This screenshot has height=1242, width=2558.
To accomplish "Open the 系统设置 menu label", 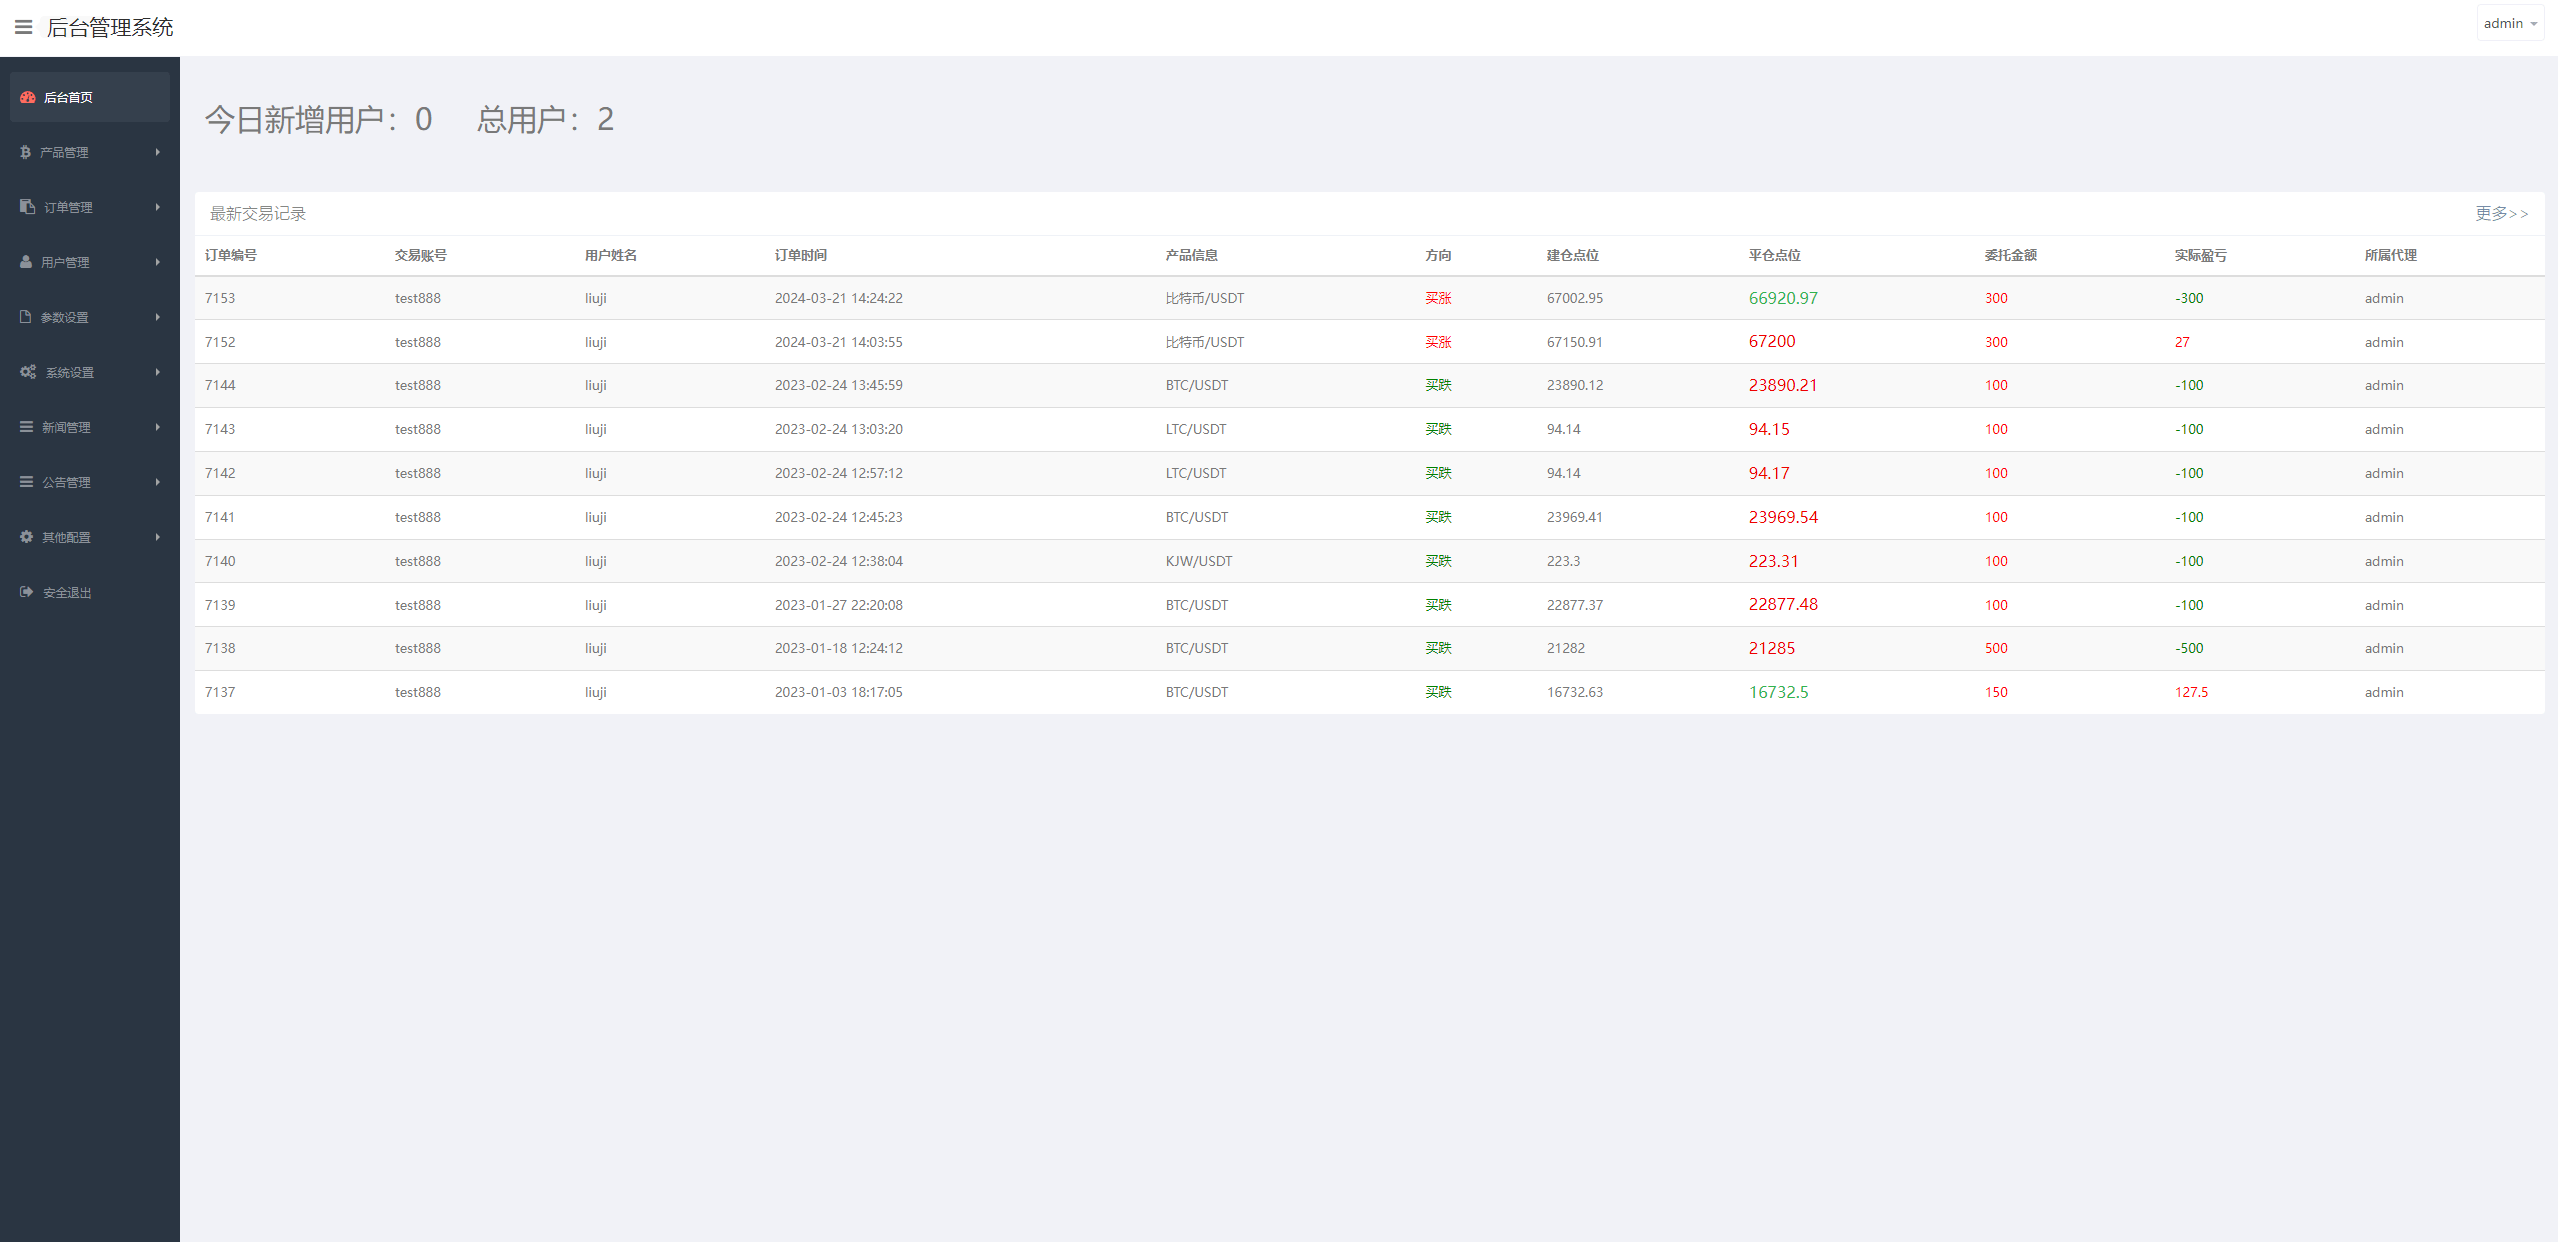I will click(x=70, y=372).
